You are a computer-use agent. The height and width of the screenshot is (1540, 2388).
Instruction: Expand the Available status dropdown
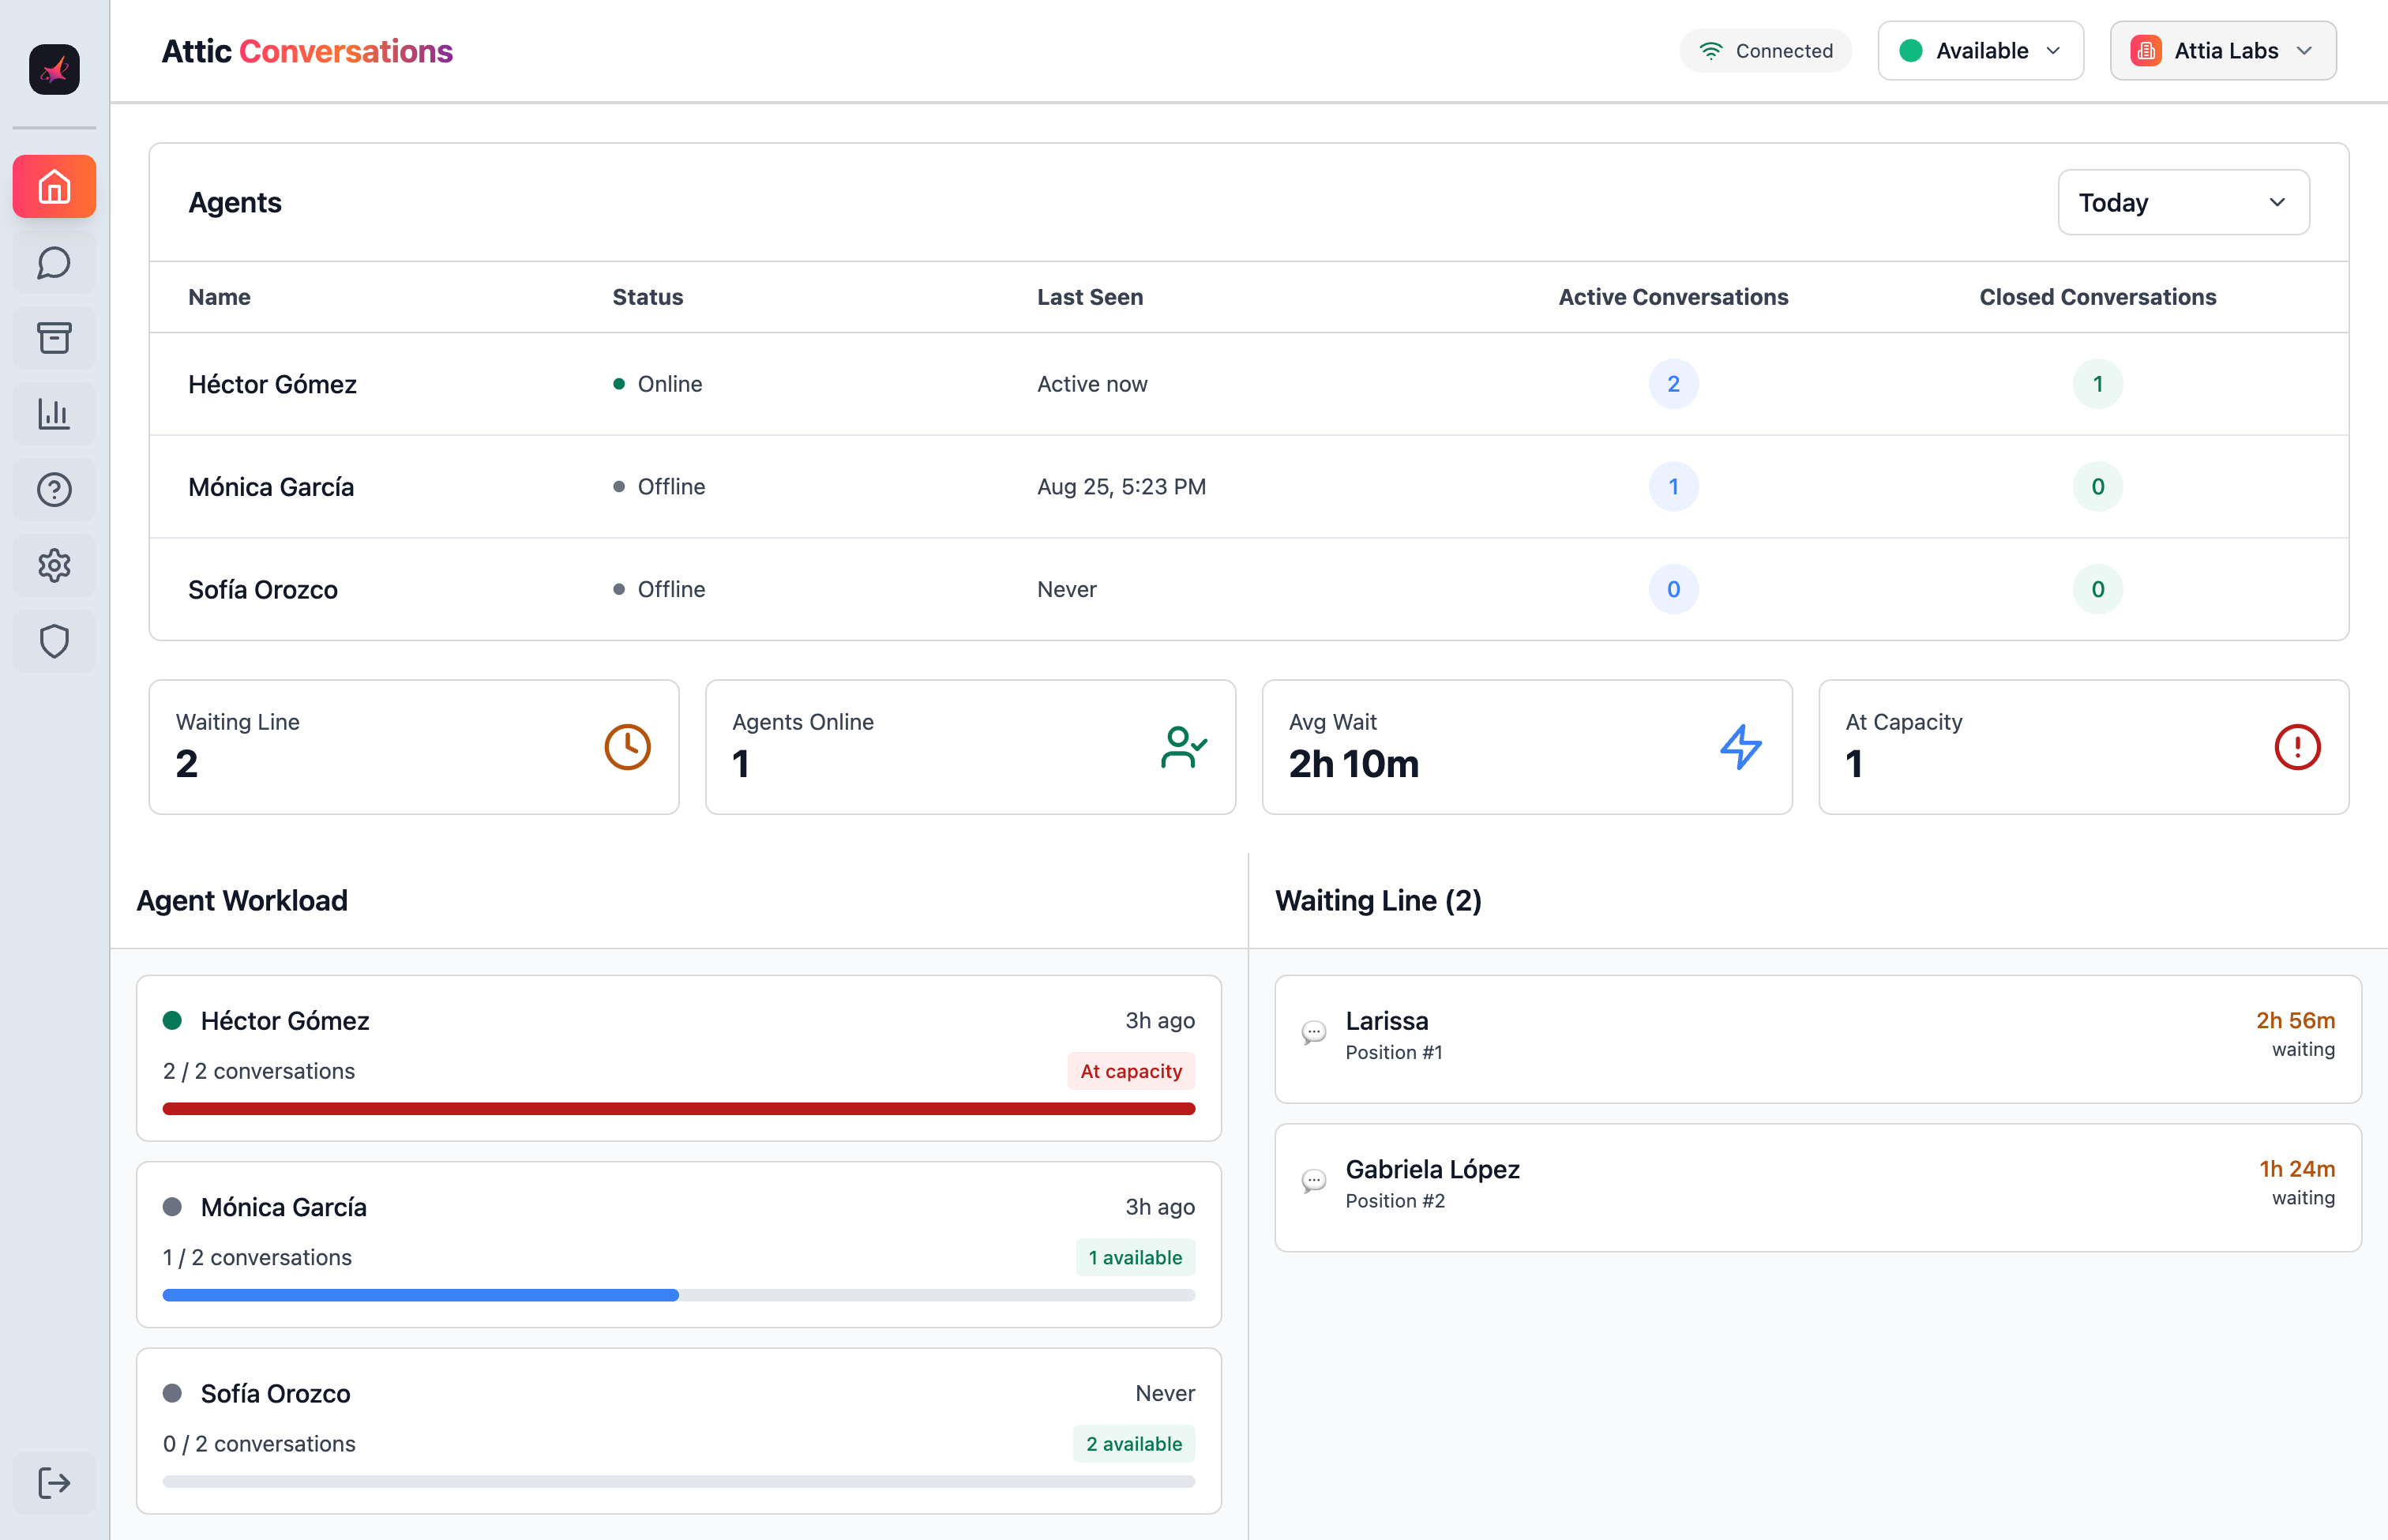(1980, 51)
